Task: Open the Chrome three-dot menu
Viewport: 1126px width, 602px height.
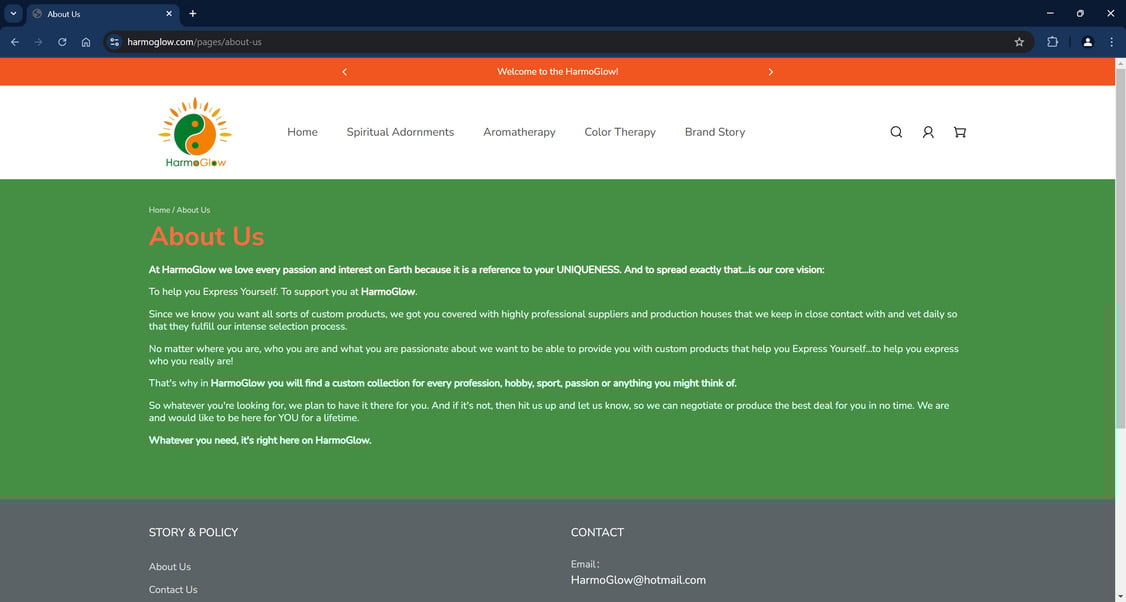Action: pyautogui.click(x=1111, y=42)
